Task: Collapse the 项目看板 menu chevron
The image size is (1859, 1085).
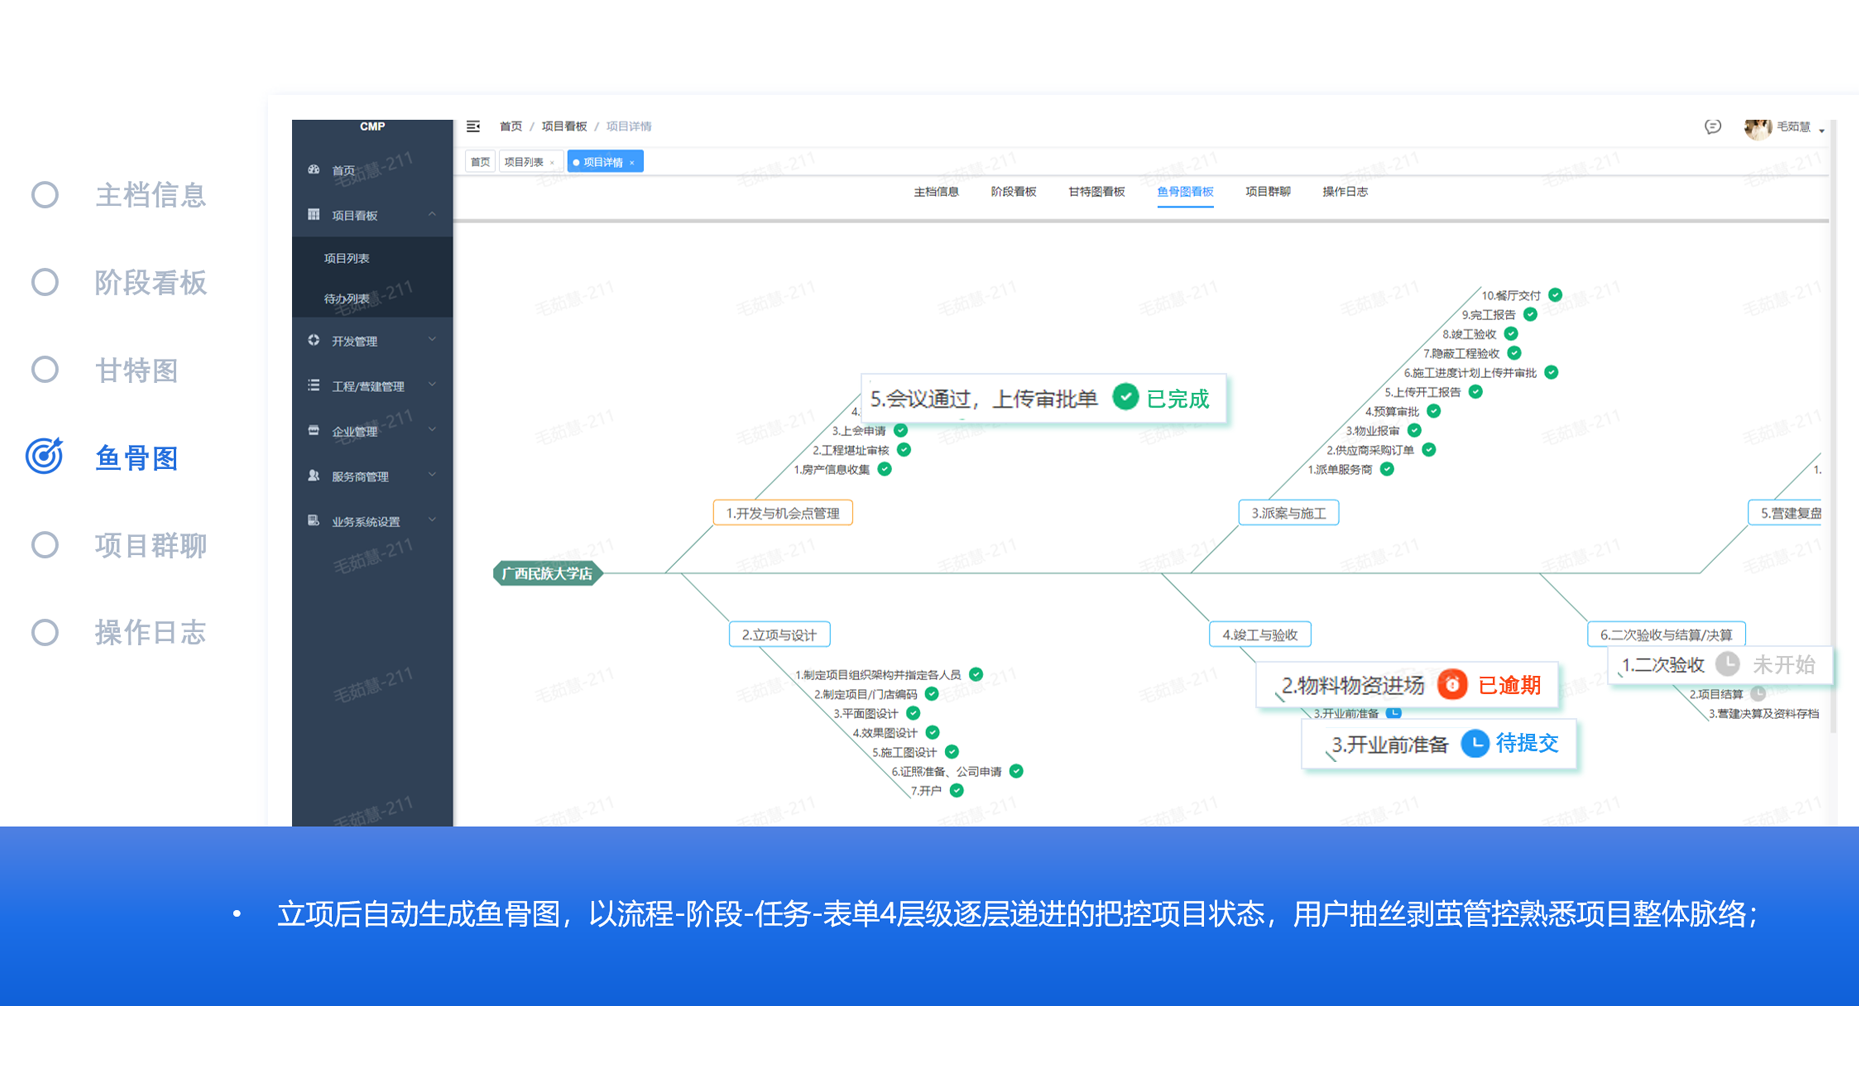Action: click(432, 214)
